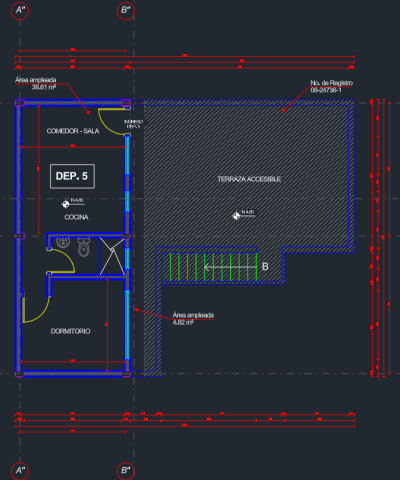Image resolution: width=400 pixels, height=480 pixels.
Task: Select the bottom B" grid axis bubble
Action: (x=126, y=471)
